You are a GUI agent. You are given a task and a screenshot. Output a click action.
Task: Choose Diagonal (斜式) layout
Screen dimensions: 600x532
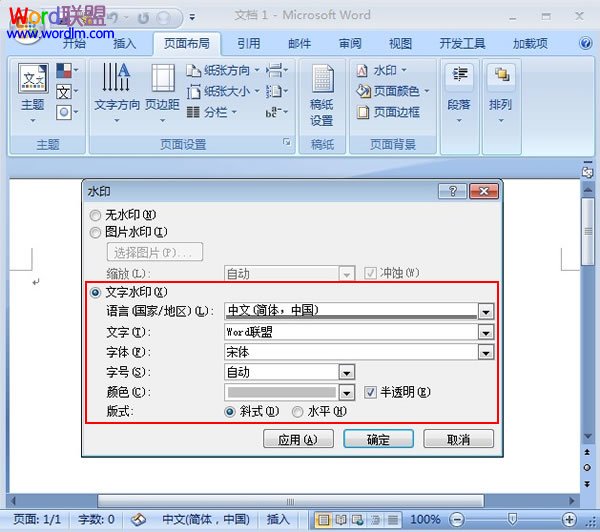coord(252,412)
